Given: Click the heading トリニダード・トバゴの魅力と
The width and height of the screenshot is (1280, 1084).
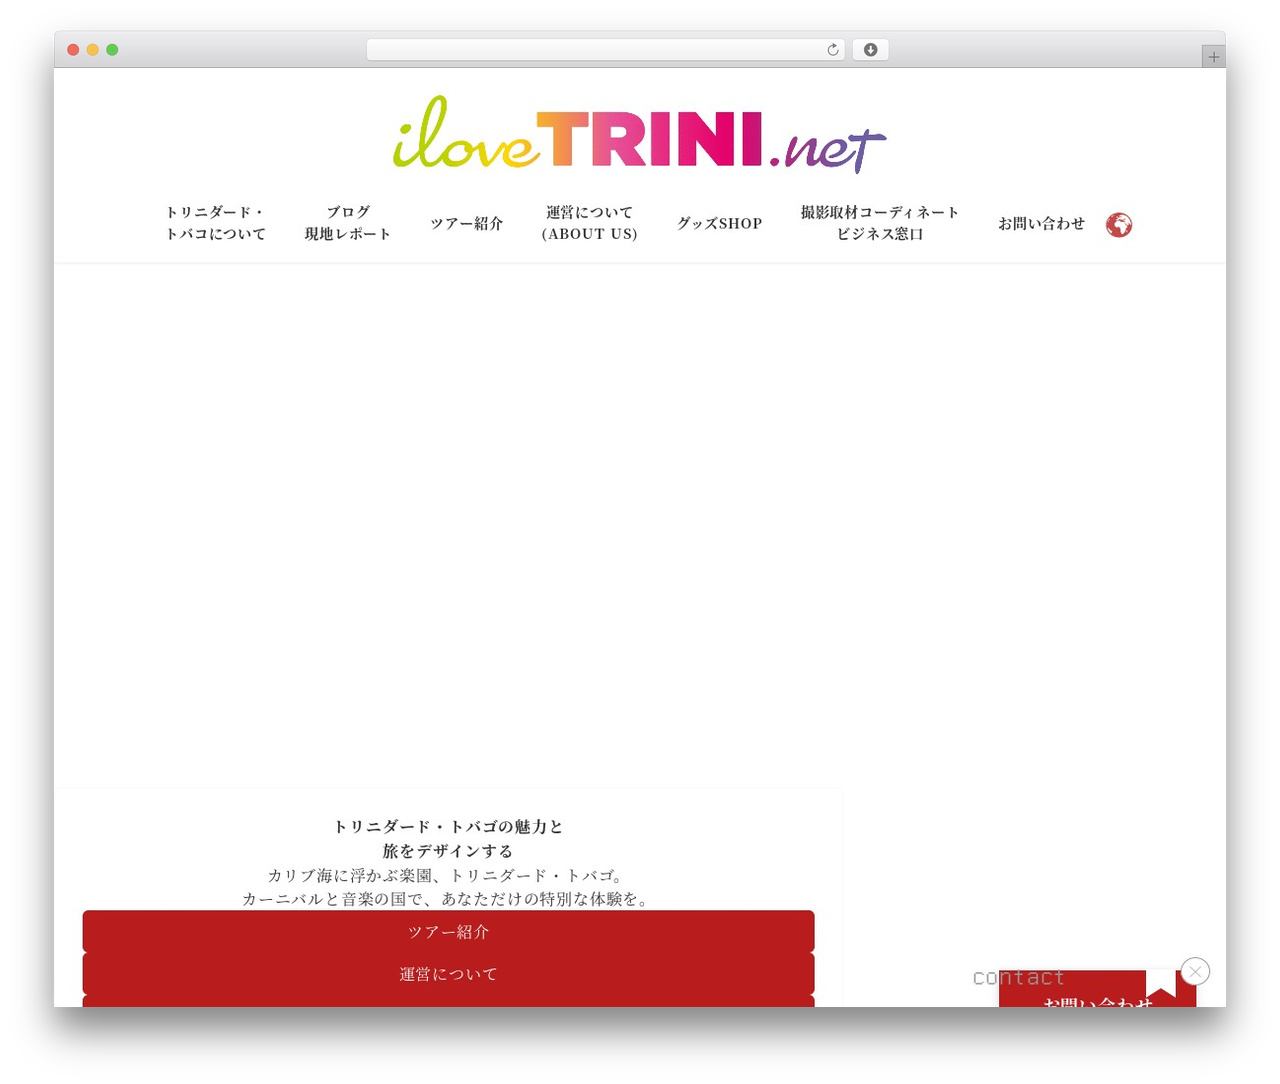Looking at the screenshot, I should point(448,826).
